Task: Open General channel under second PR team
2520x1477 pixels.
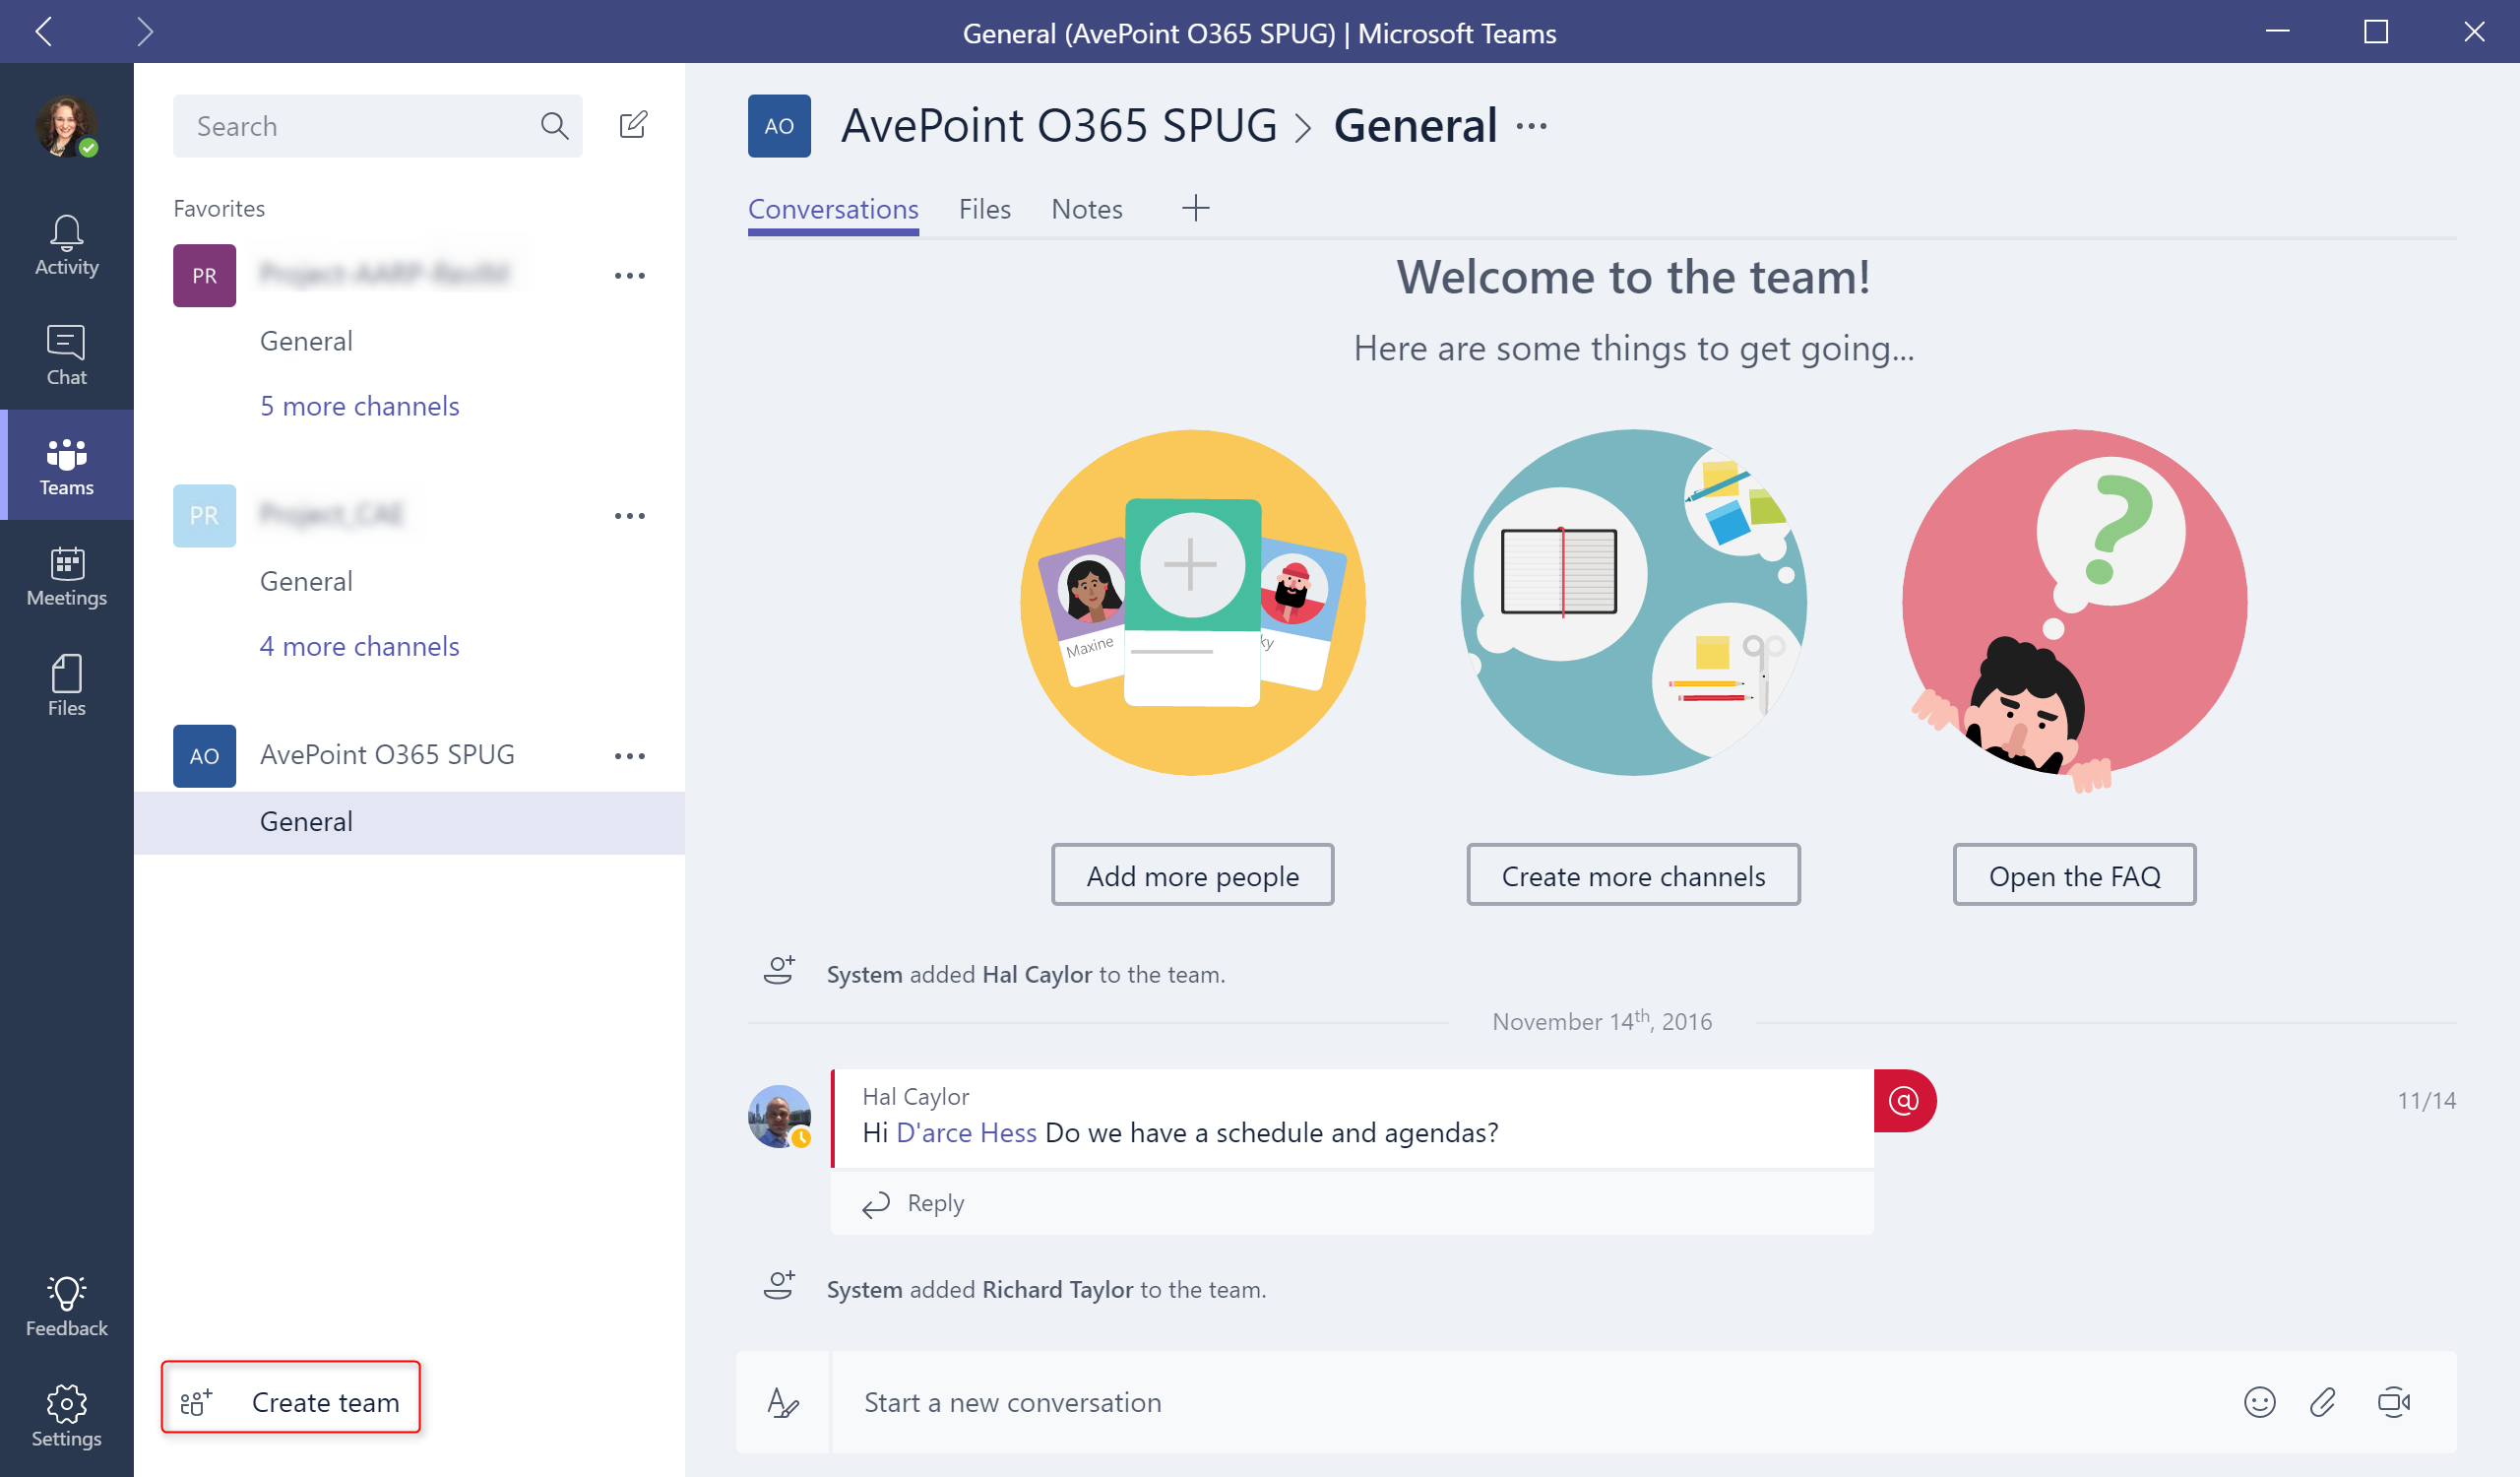Action: (x=306, y=581)
